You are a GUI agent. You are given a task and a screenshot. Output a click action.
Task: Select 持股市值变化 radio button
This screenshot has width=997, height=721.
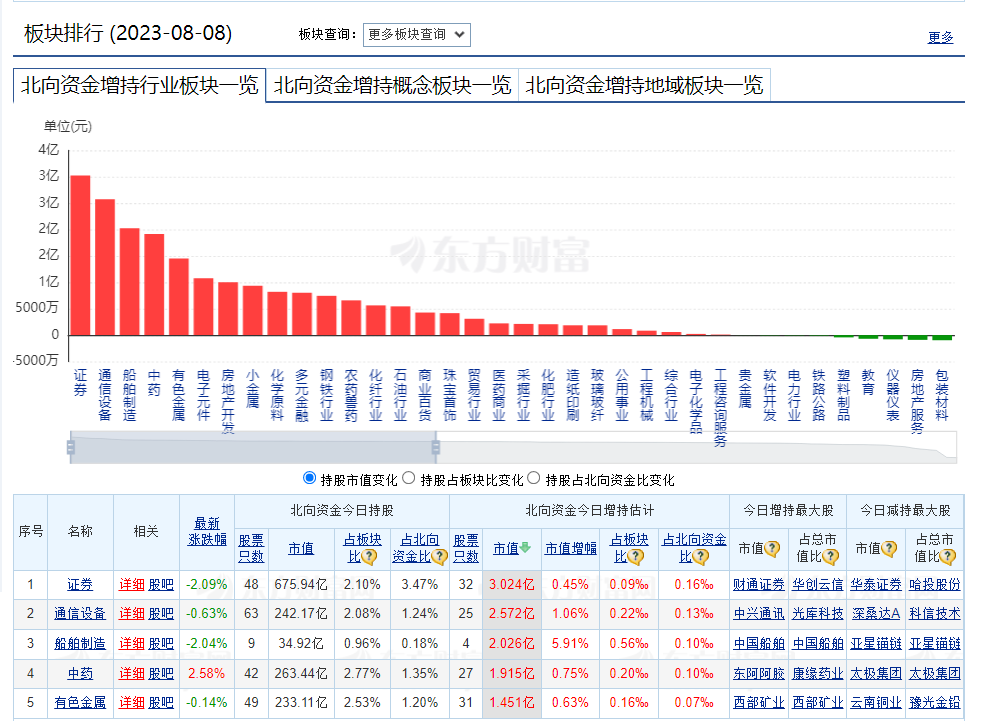(309, 479)
